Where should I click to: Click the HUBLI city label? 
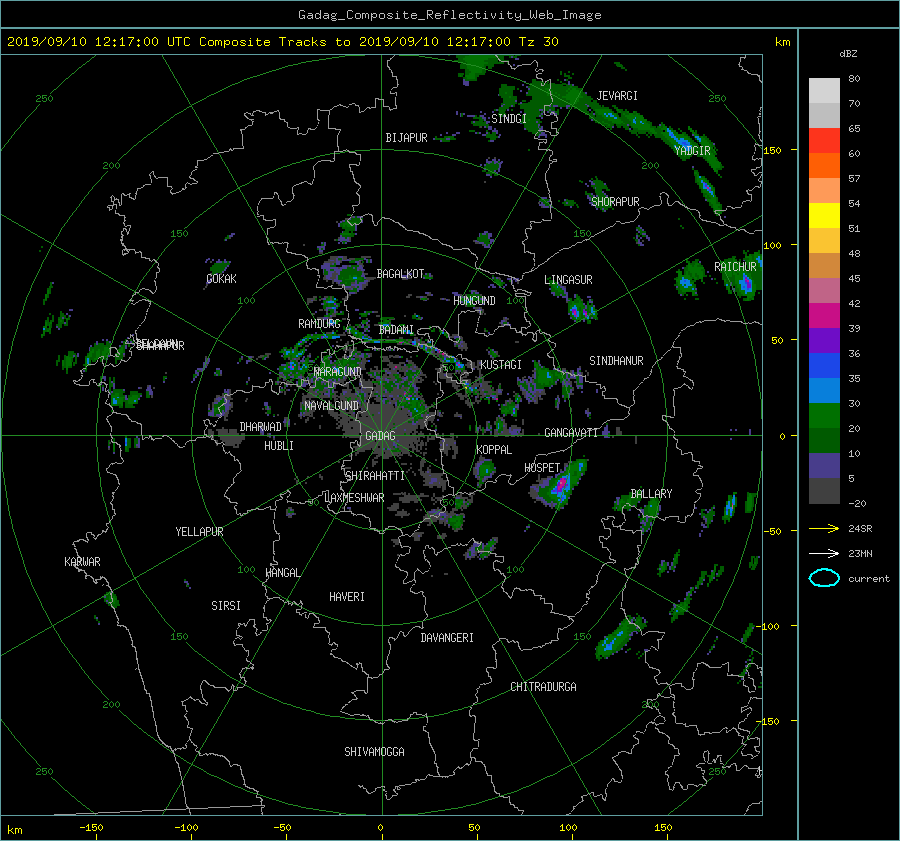click(278, 446)
